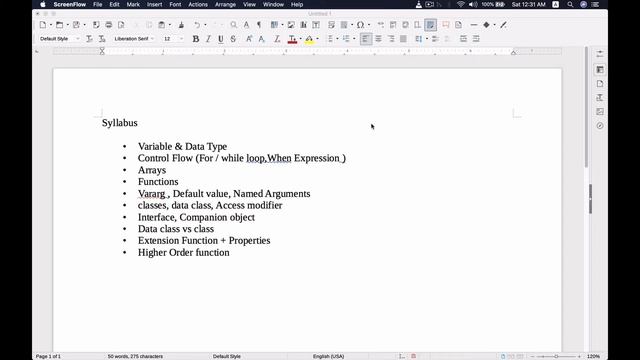Click the Insert Line icon
This screenshot has width=640, height=360.
473,25
